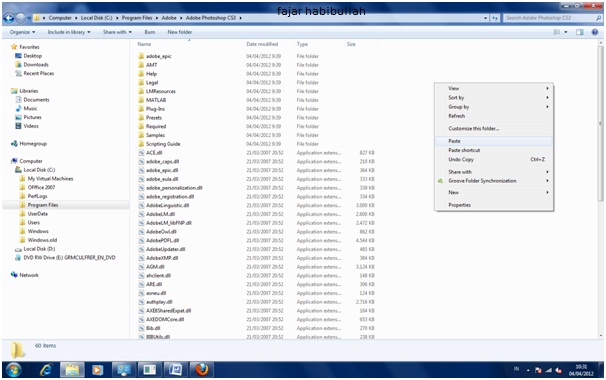Select the Presets folder icon
606x380 pixels.
[x=141, y=118]
